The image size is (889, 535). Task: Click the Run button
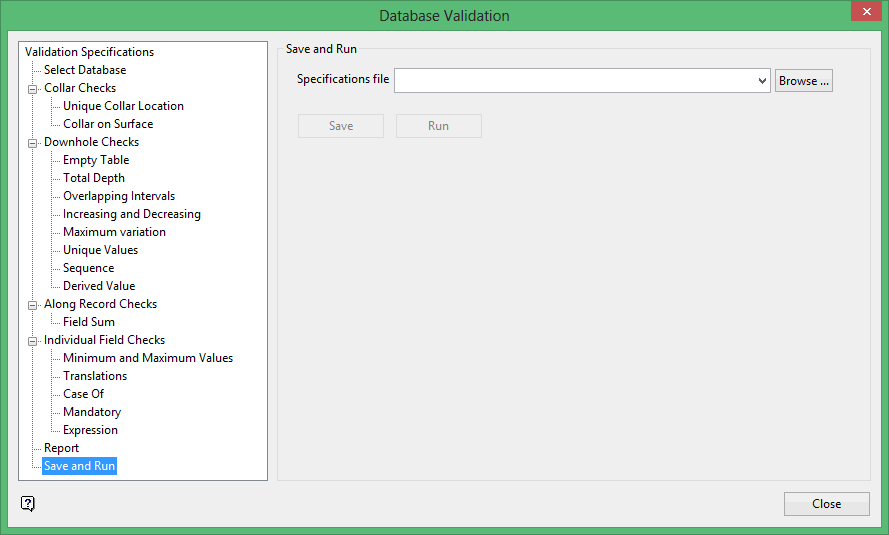(438, 126)
